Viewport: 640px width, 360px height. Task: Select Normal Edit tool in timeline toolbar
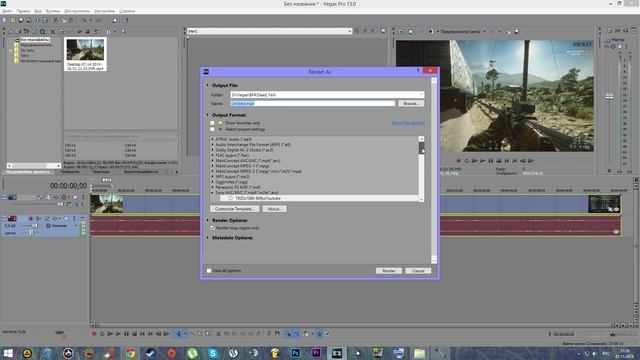179,334
